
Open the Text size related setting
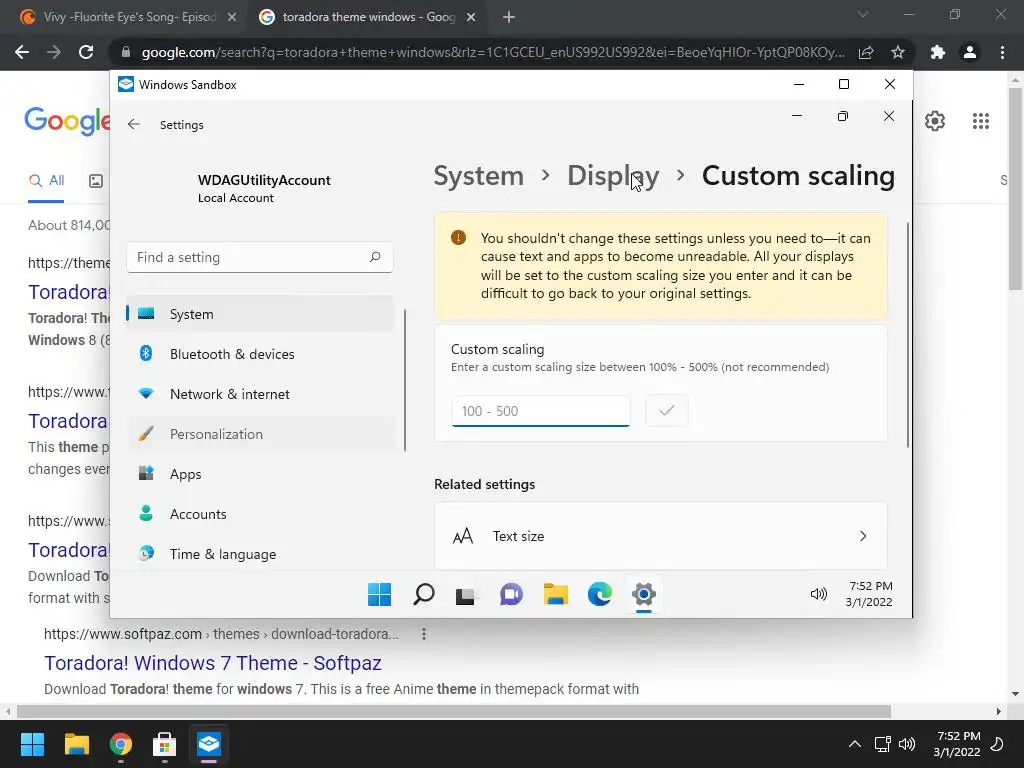point(660,536)
